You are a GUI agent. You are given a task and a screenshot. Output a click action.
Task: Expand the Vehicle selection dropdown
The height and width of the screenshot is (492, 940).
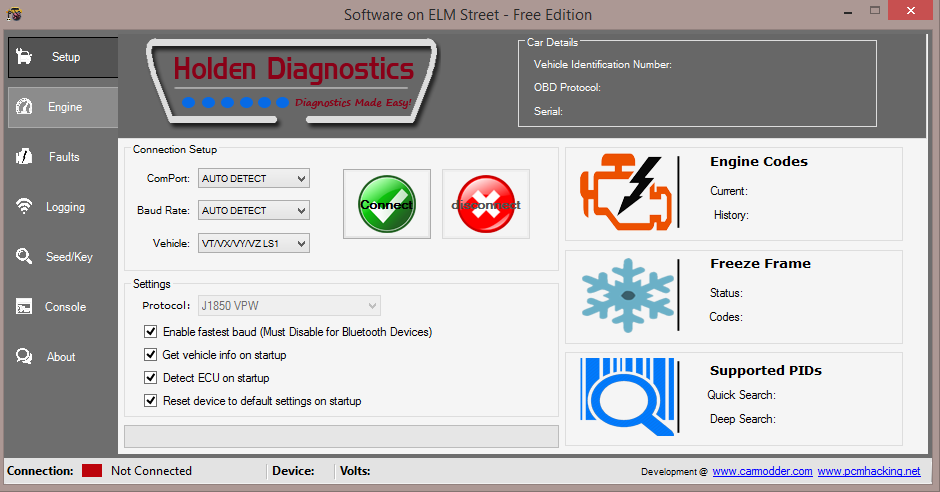254,243
